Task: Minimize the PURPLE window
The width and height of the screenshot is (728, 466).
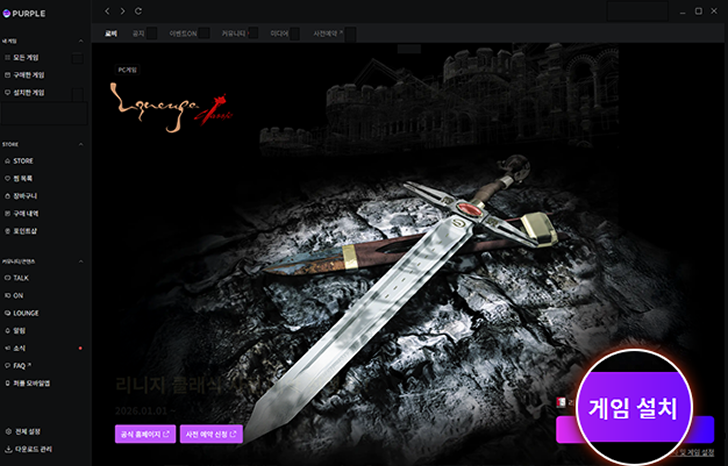Action: (682, 11)
